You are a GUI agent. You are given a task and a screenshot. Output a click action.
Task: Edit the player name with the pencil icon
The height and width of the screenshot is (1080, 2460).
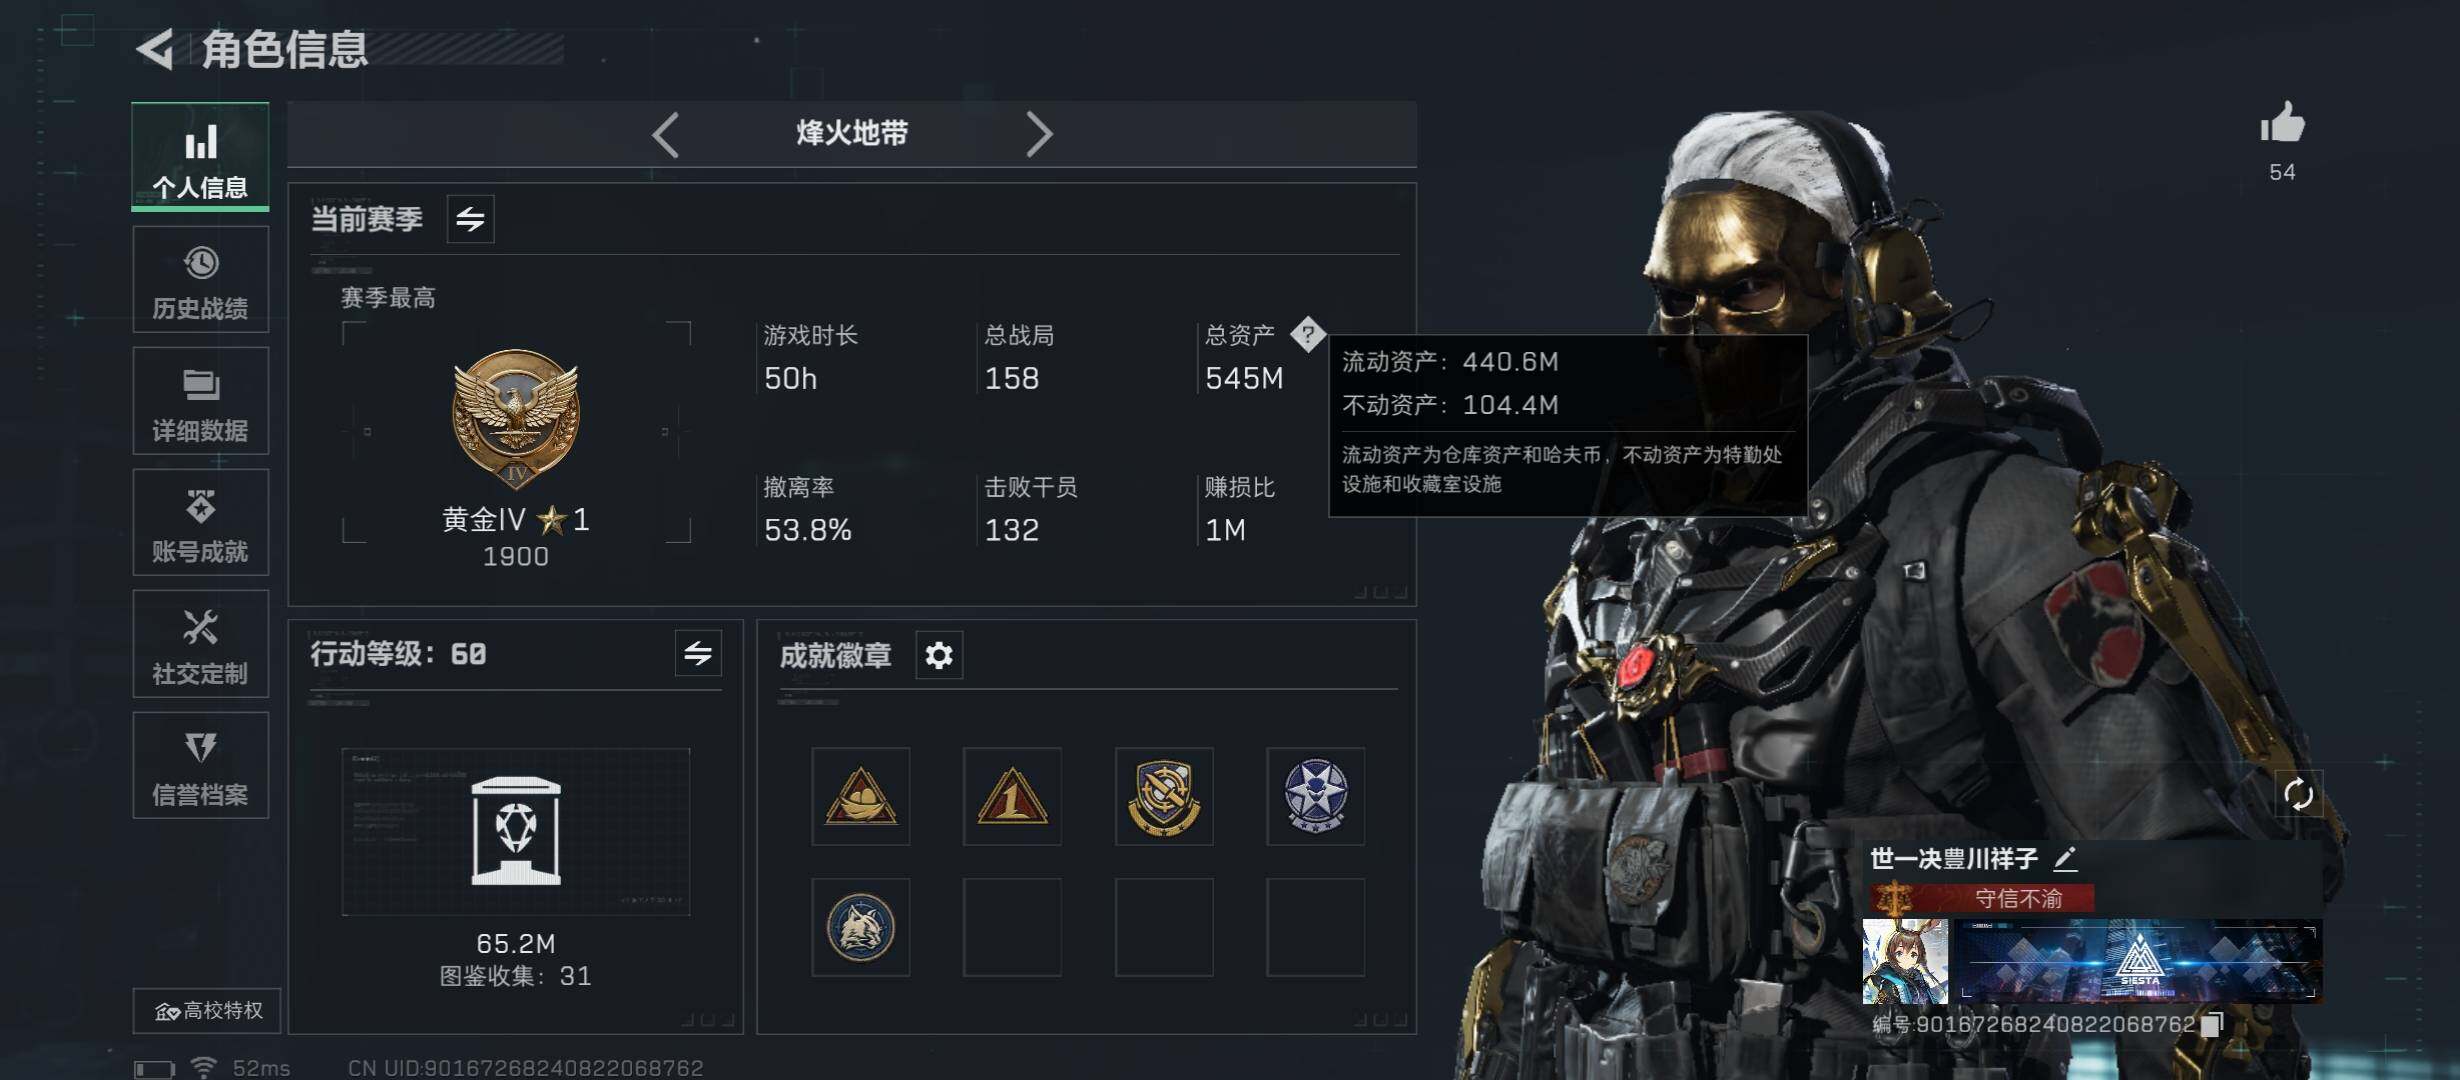coord(2065,858)
